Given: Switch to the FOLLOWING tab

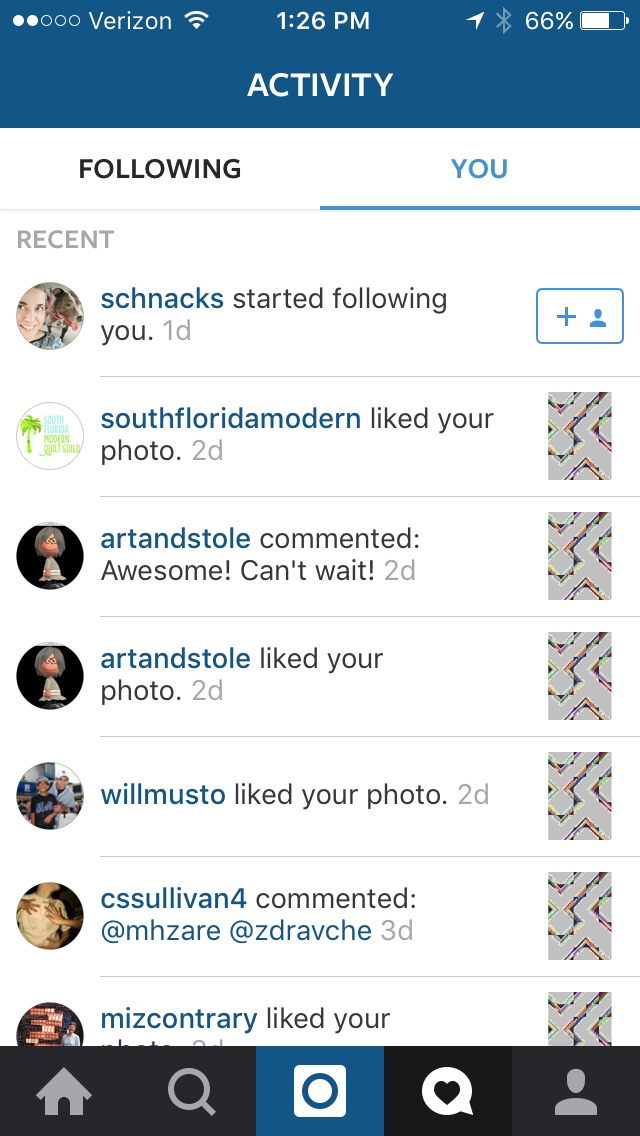Looking at the screenshot, I should click(x=159, y=169).
